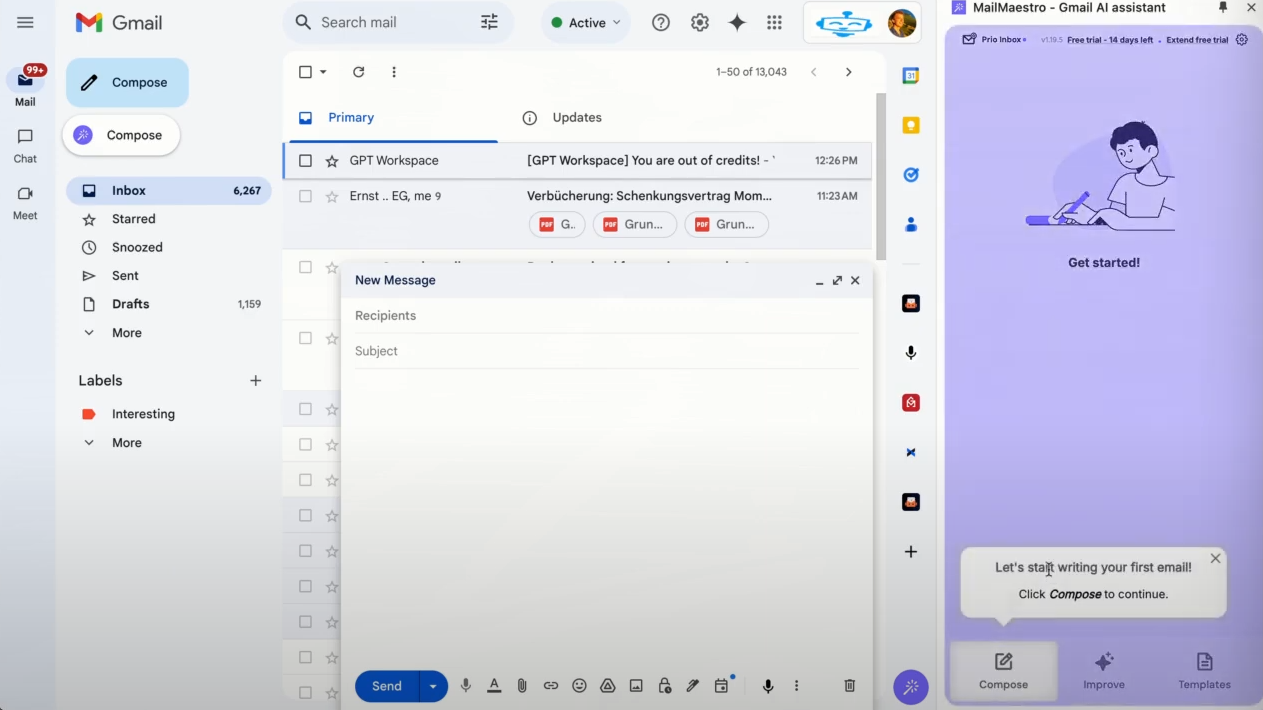Open more options in compose toolbar
Image resolution: width=1263 pixels, height=710 pixels.
click(796, 686)
